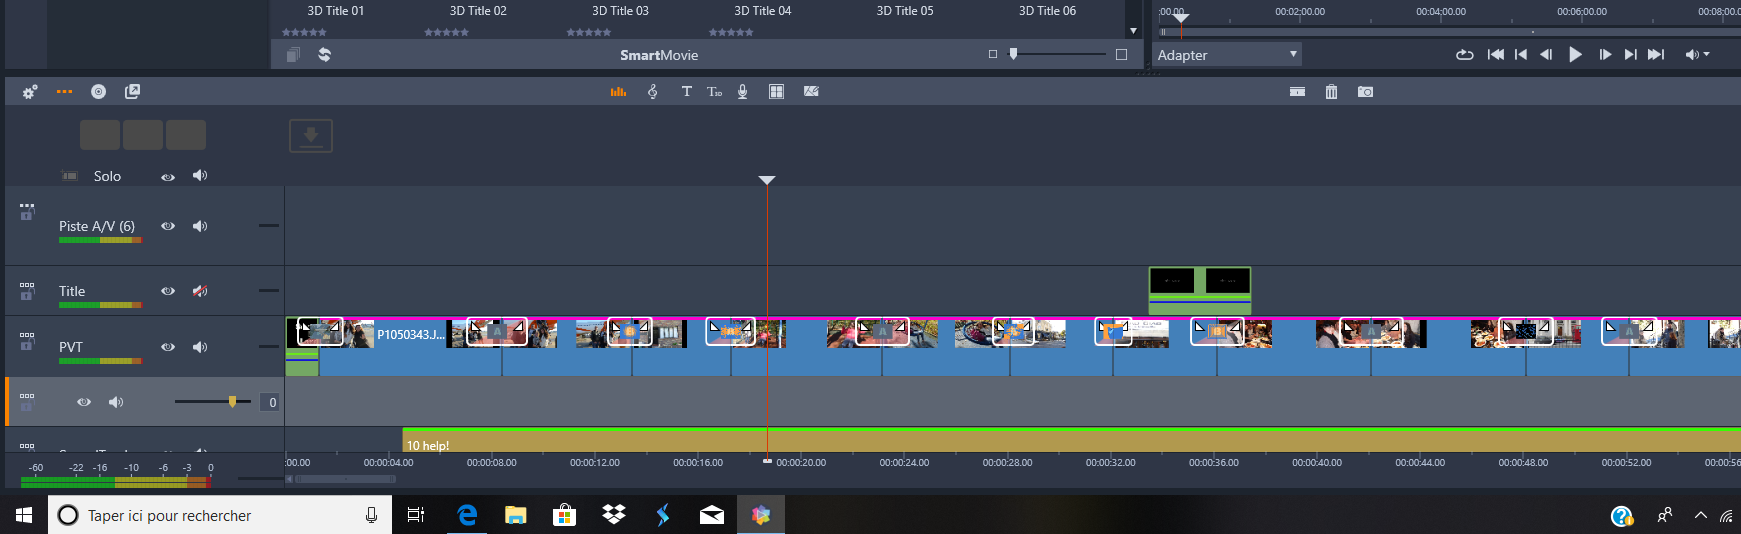1741x534 pixels.
Task: Click the SmartMovie copy pages icon
Action: tap(293, 55)
